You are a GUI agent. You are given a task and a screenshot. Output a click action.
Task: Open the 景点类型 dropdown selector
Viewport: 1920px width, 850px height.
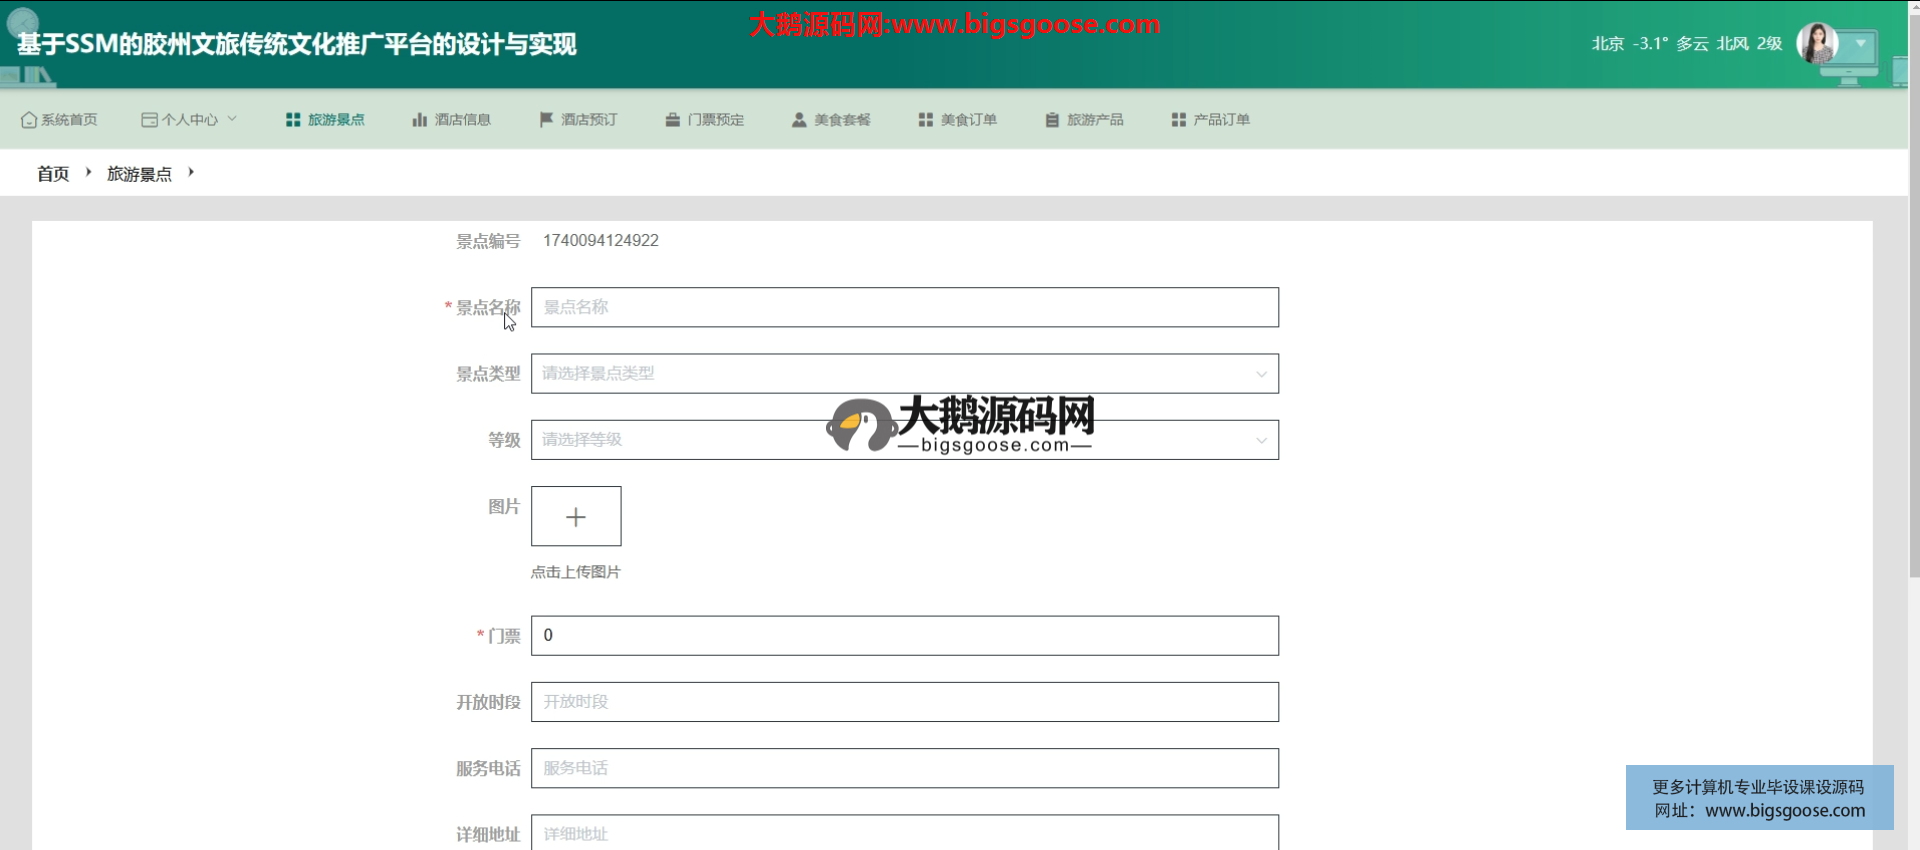click(904, 374)
